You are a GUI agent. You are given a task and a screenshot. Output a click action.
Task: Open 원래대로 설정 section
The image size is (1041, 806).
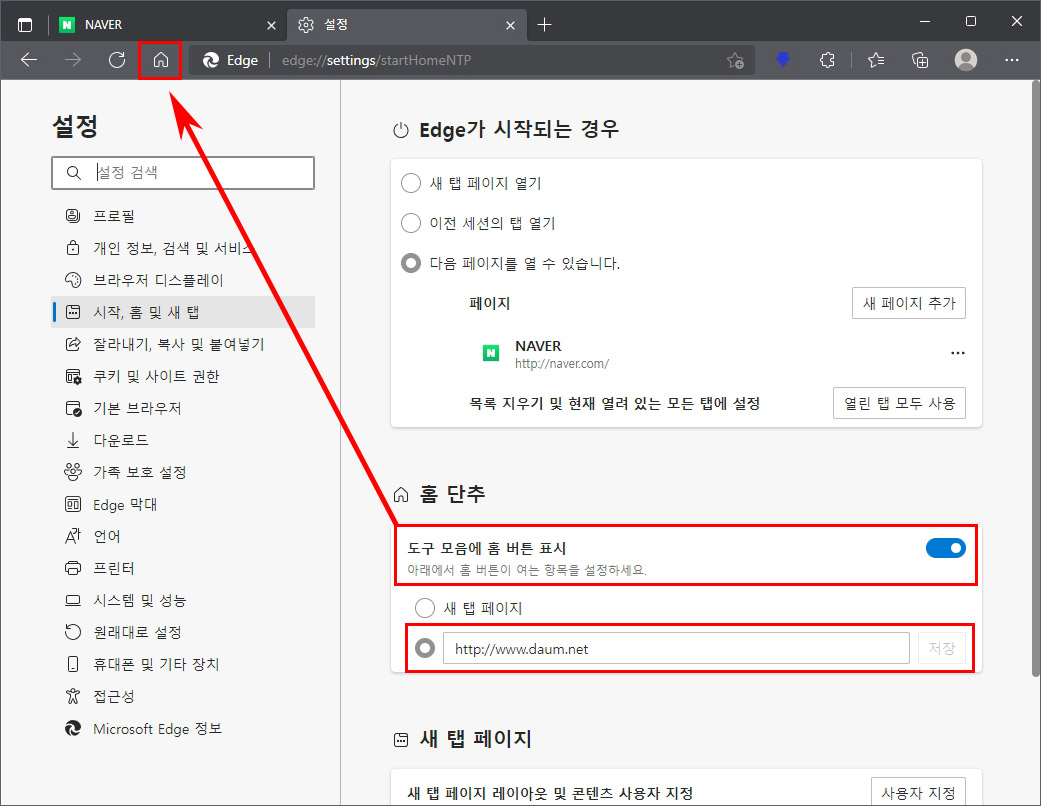point(150,631)
